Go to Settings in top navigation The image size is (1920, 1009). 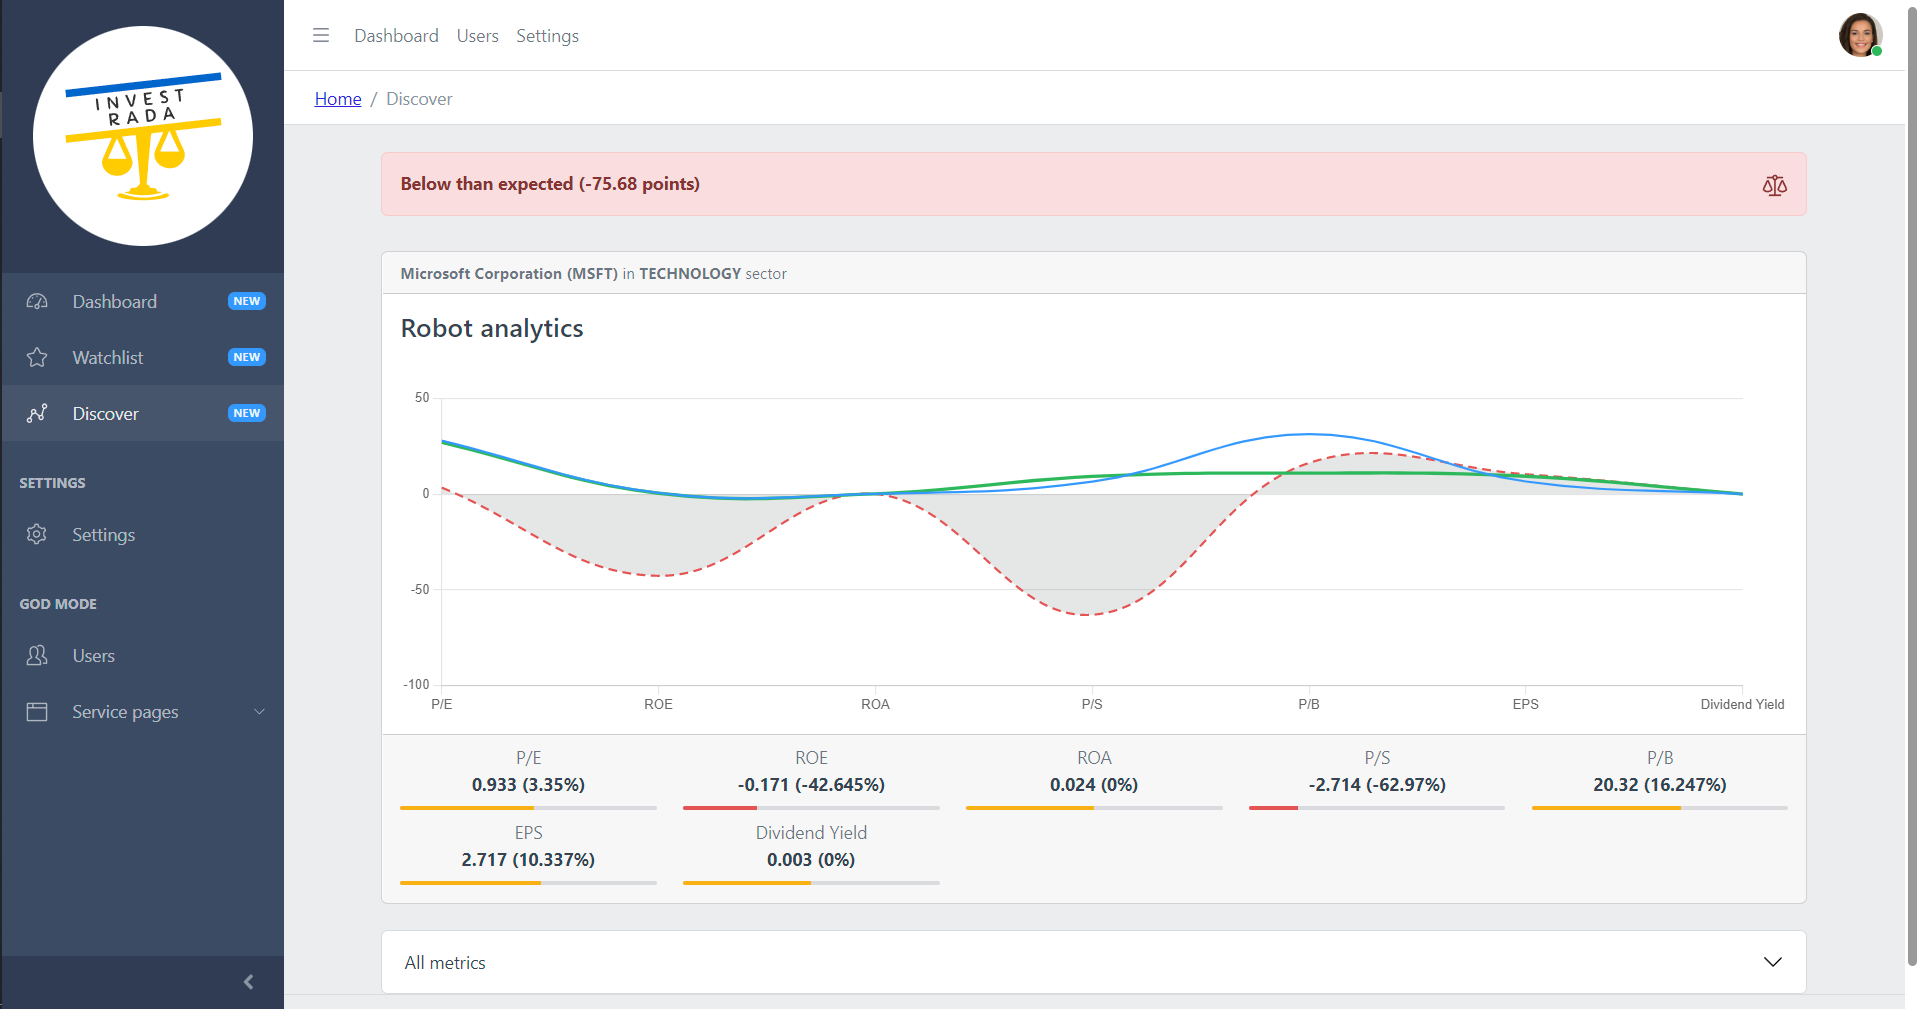[x=547, y=36]
